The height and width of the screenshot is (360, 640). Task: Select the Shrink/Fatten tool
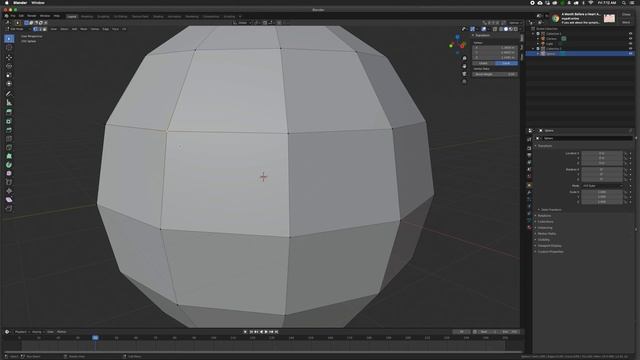point(9,191)
